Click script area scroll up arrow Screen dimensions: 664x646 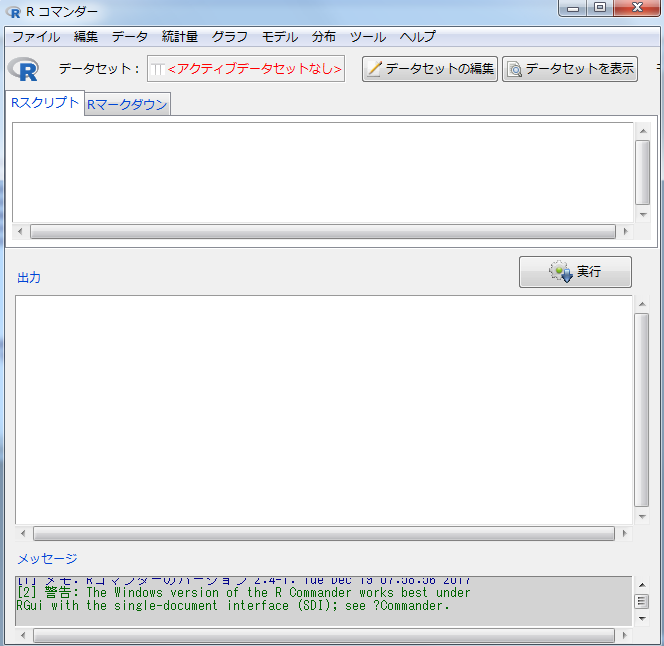click(x=643, y=131)
